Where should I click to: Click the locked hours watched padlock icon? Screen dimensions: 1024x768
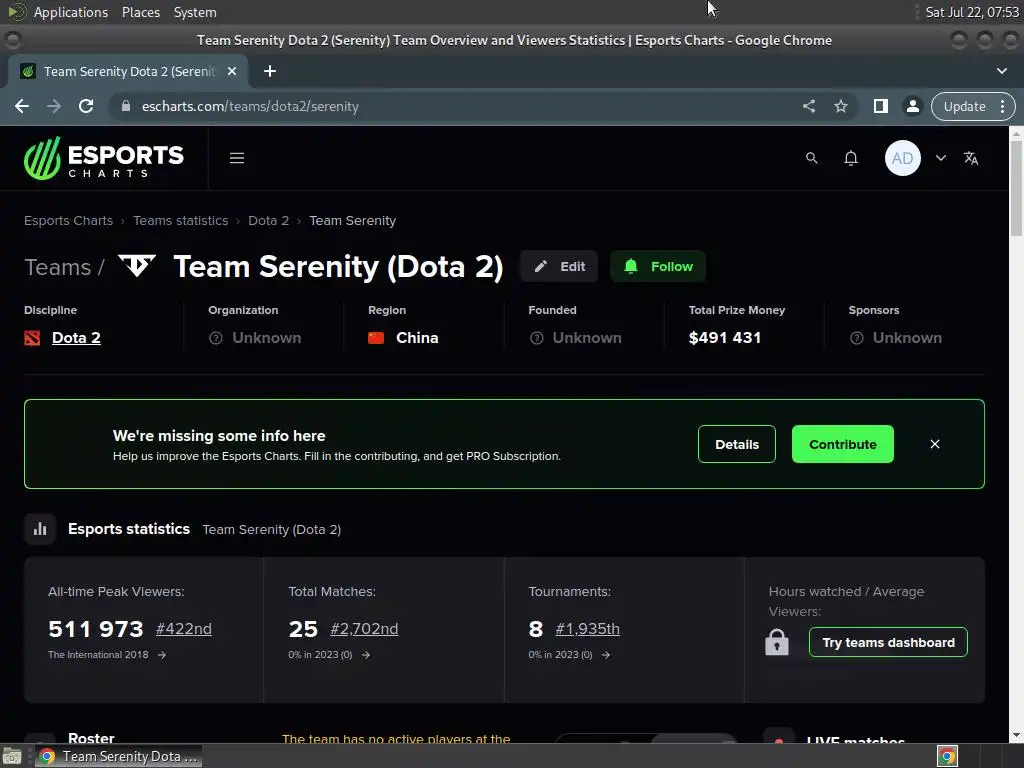click(776, 642)
